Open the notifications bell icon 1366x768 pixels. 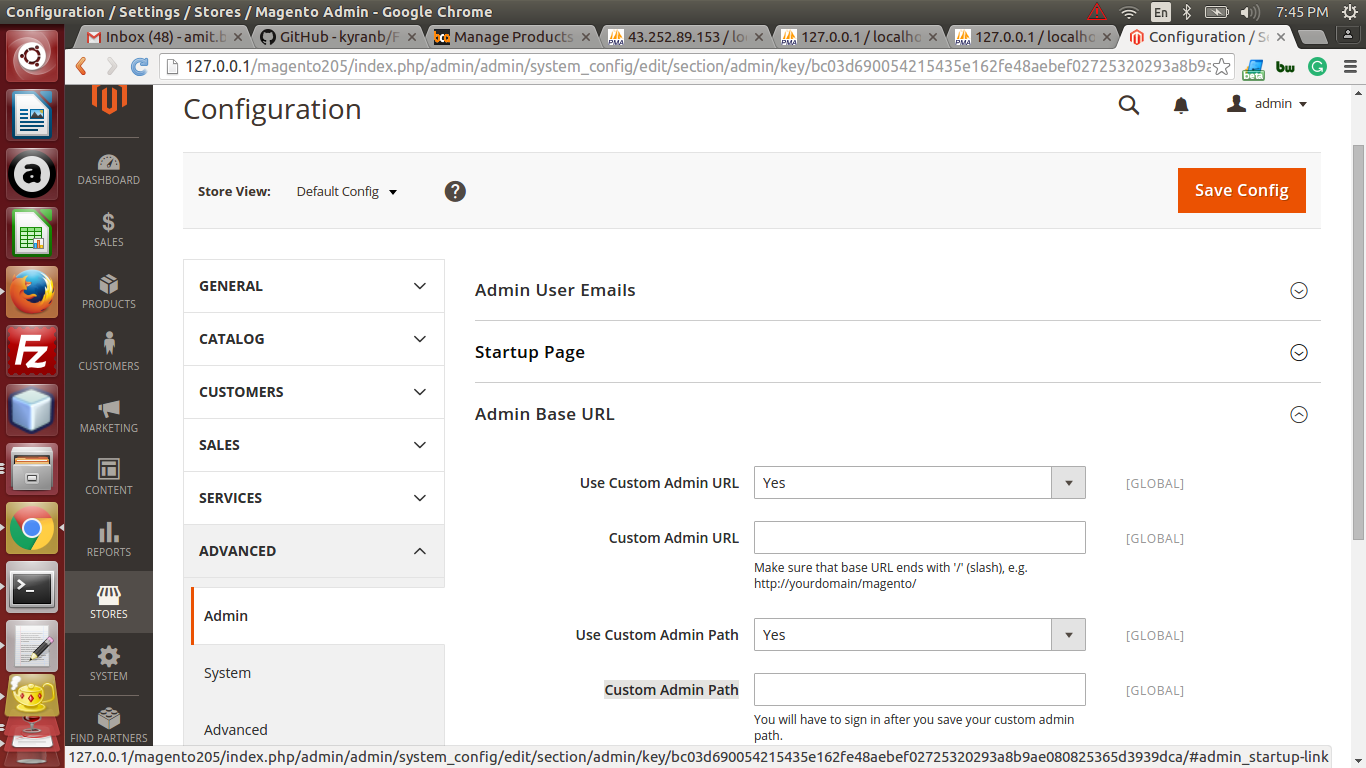(1181, 105)
